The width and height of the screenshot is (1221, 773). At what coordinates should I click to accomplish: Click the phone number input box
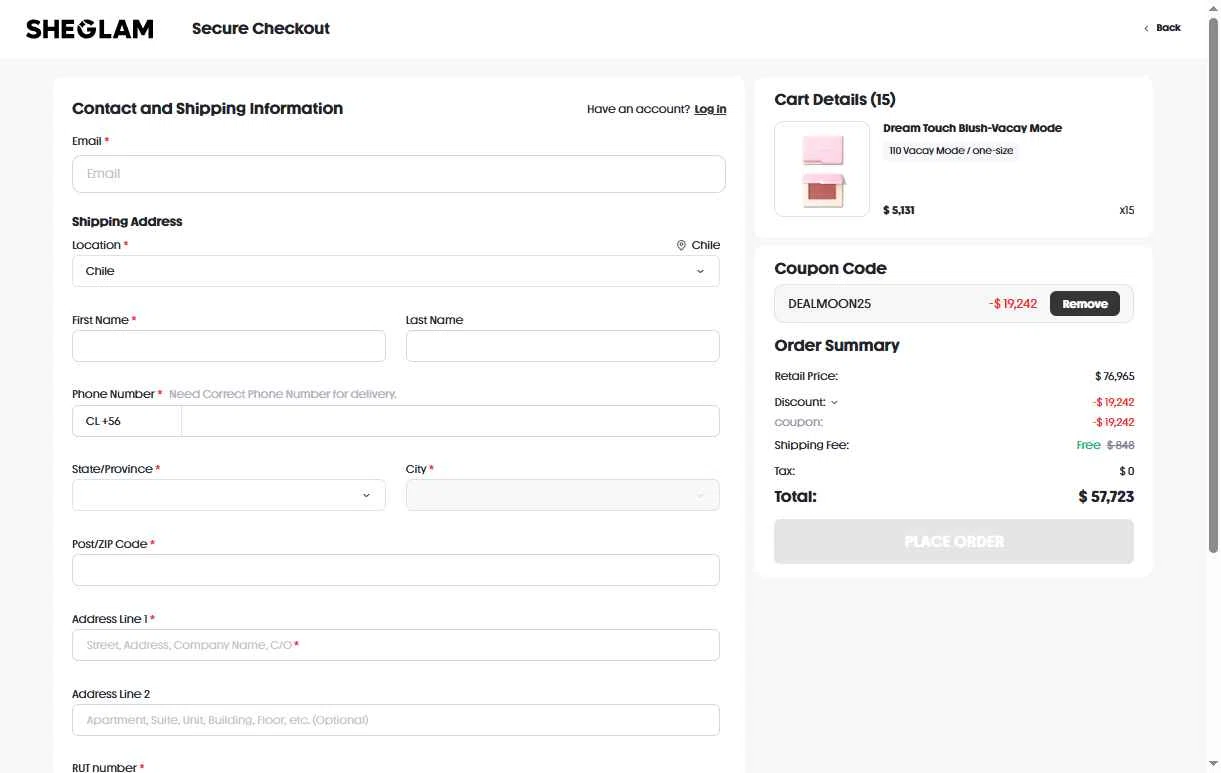(450, 421)
